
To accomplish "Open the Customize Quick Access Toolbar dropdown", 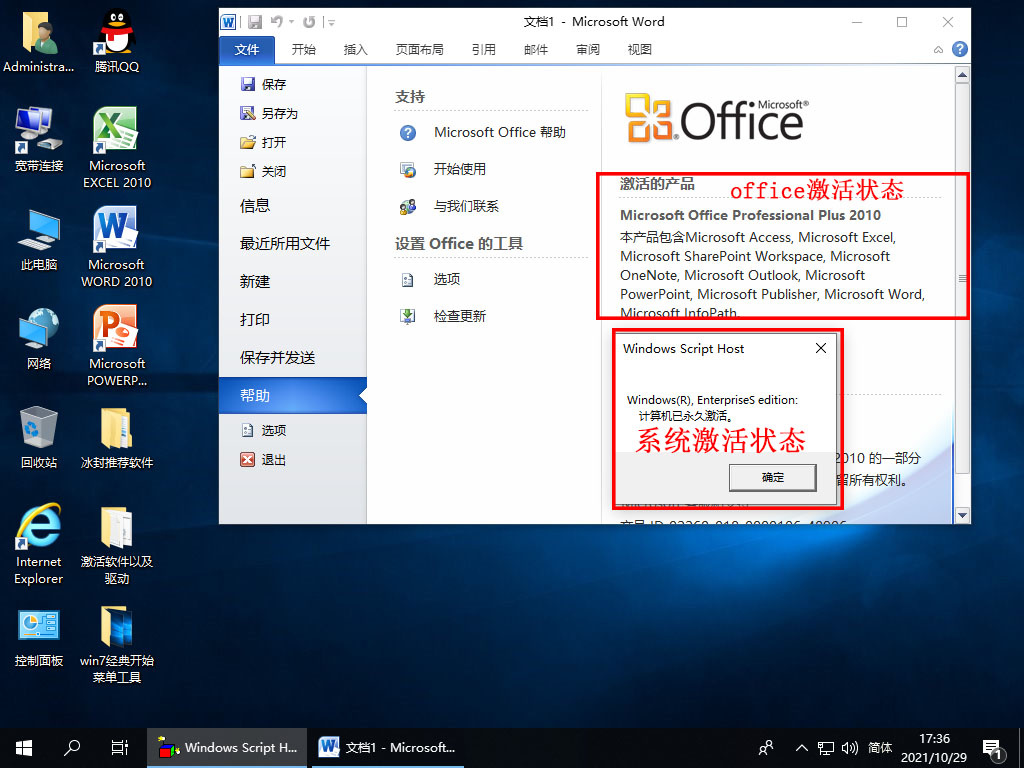I will click(x=332, y=22).
